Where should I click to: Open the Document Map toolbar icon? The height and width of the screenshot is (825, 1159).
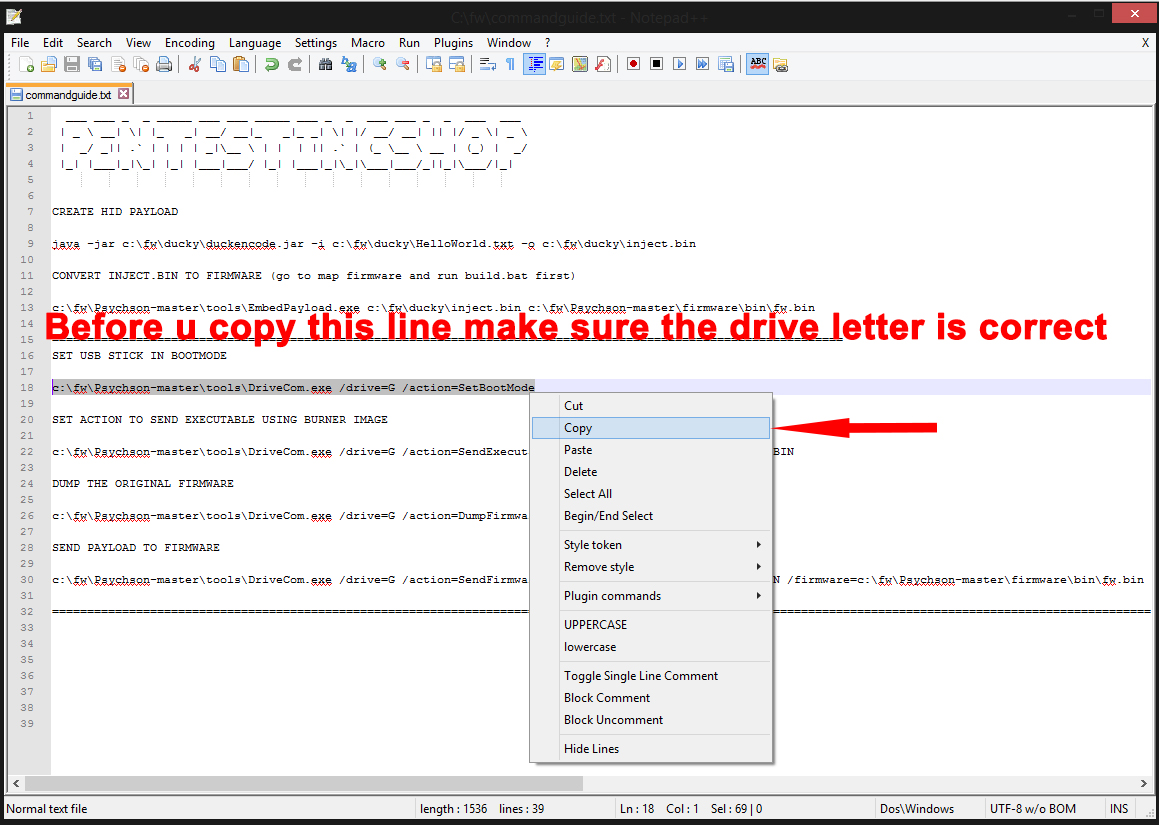click(580, 64)
